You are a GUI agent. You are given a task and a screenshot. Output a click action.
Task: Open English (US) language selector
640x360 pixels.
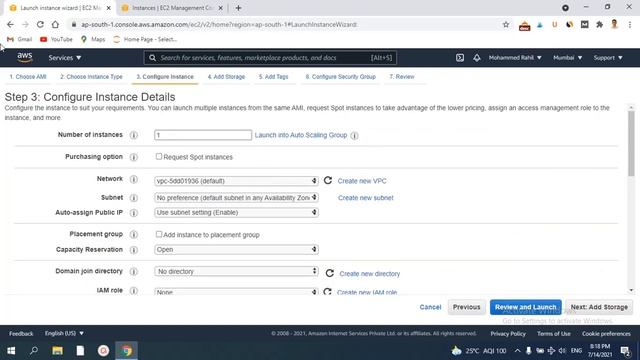[64, 333]
